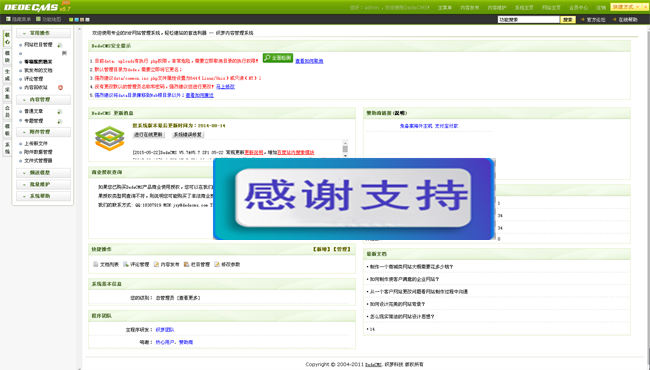Click the add icon beside 专题管理
The height and width of the screenshot is (370, 650).
point(60,121)
